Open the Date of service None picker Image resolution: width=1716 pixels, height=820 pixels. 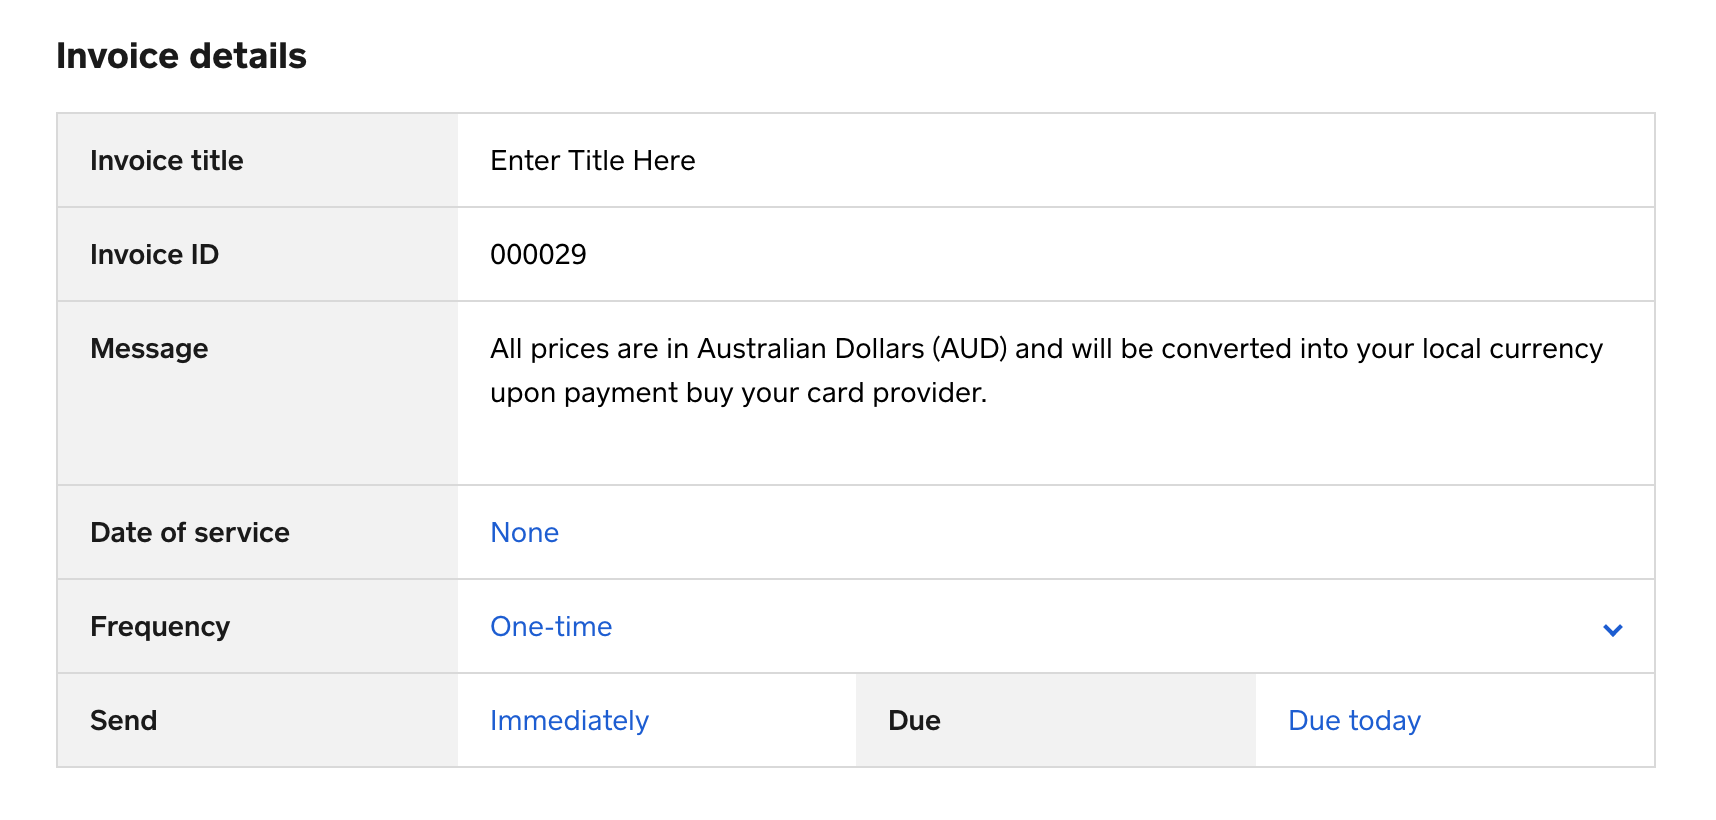[x=524, y=533]
